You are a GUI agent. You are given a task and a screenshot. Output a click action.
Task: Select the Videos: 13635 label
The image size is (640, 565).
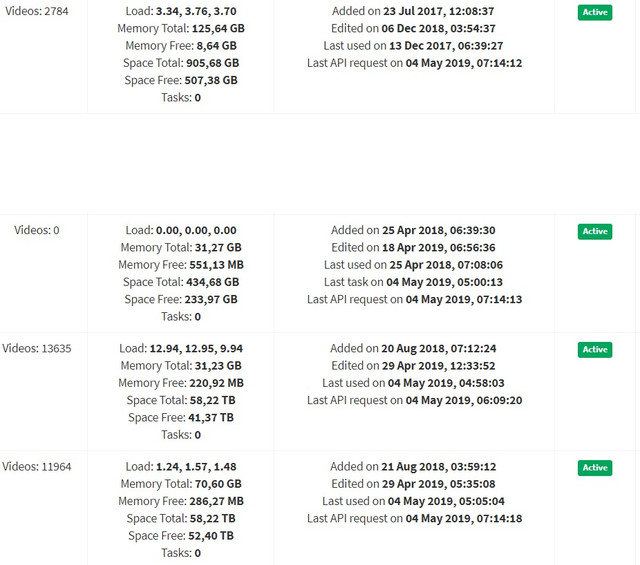click(37, 348)
